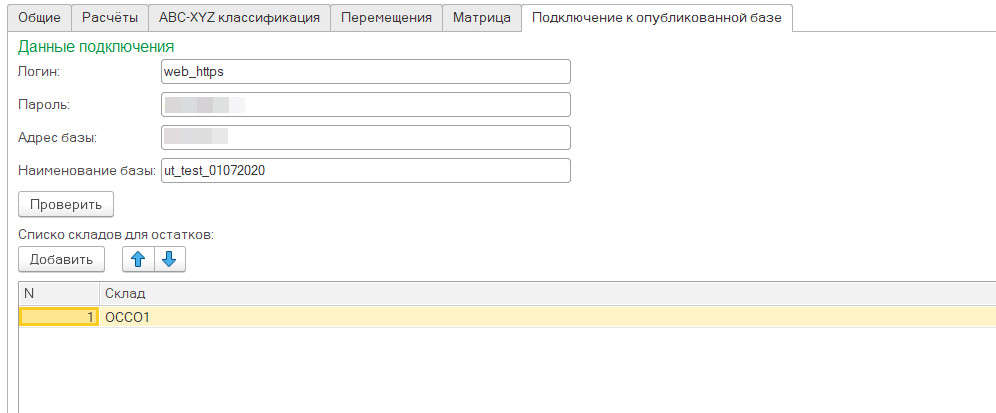
Task: Switch to the Расчёты tab
Action: coord(109,18)
